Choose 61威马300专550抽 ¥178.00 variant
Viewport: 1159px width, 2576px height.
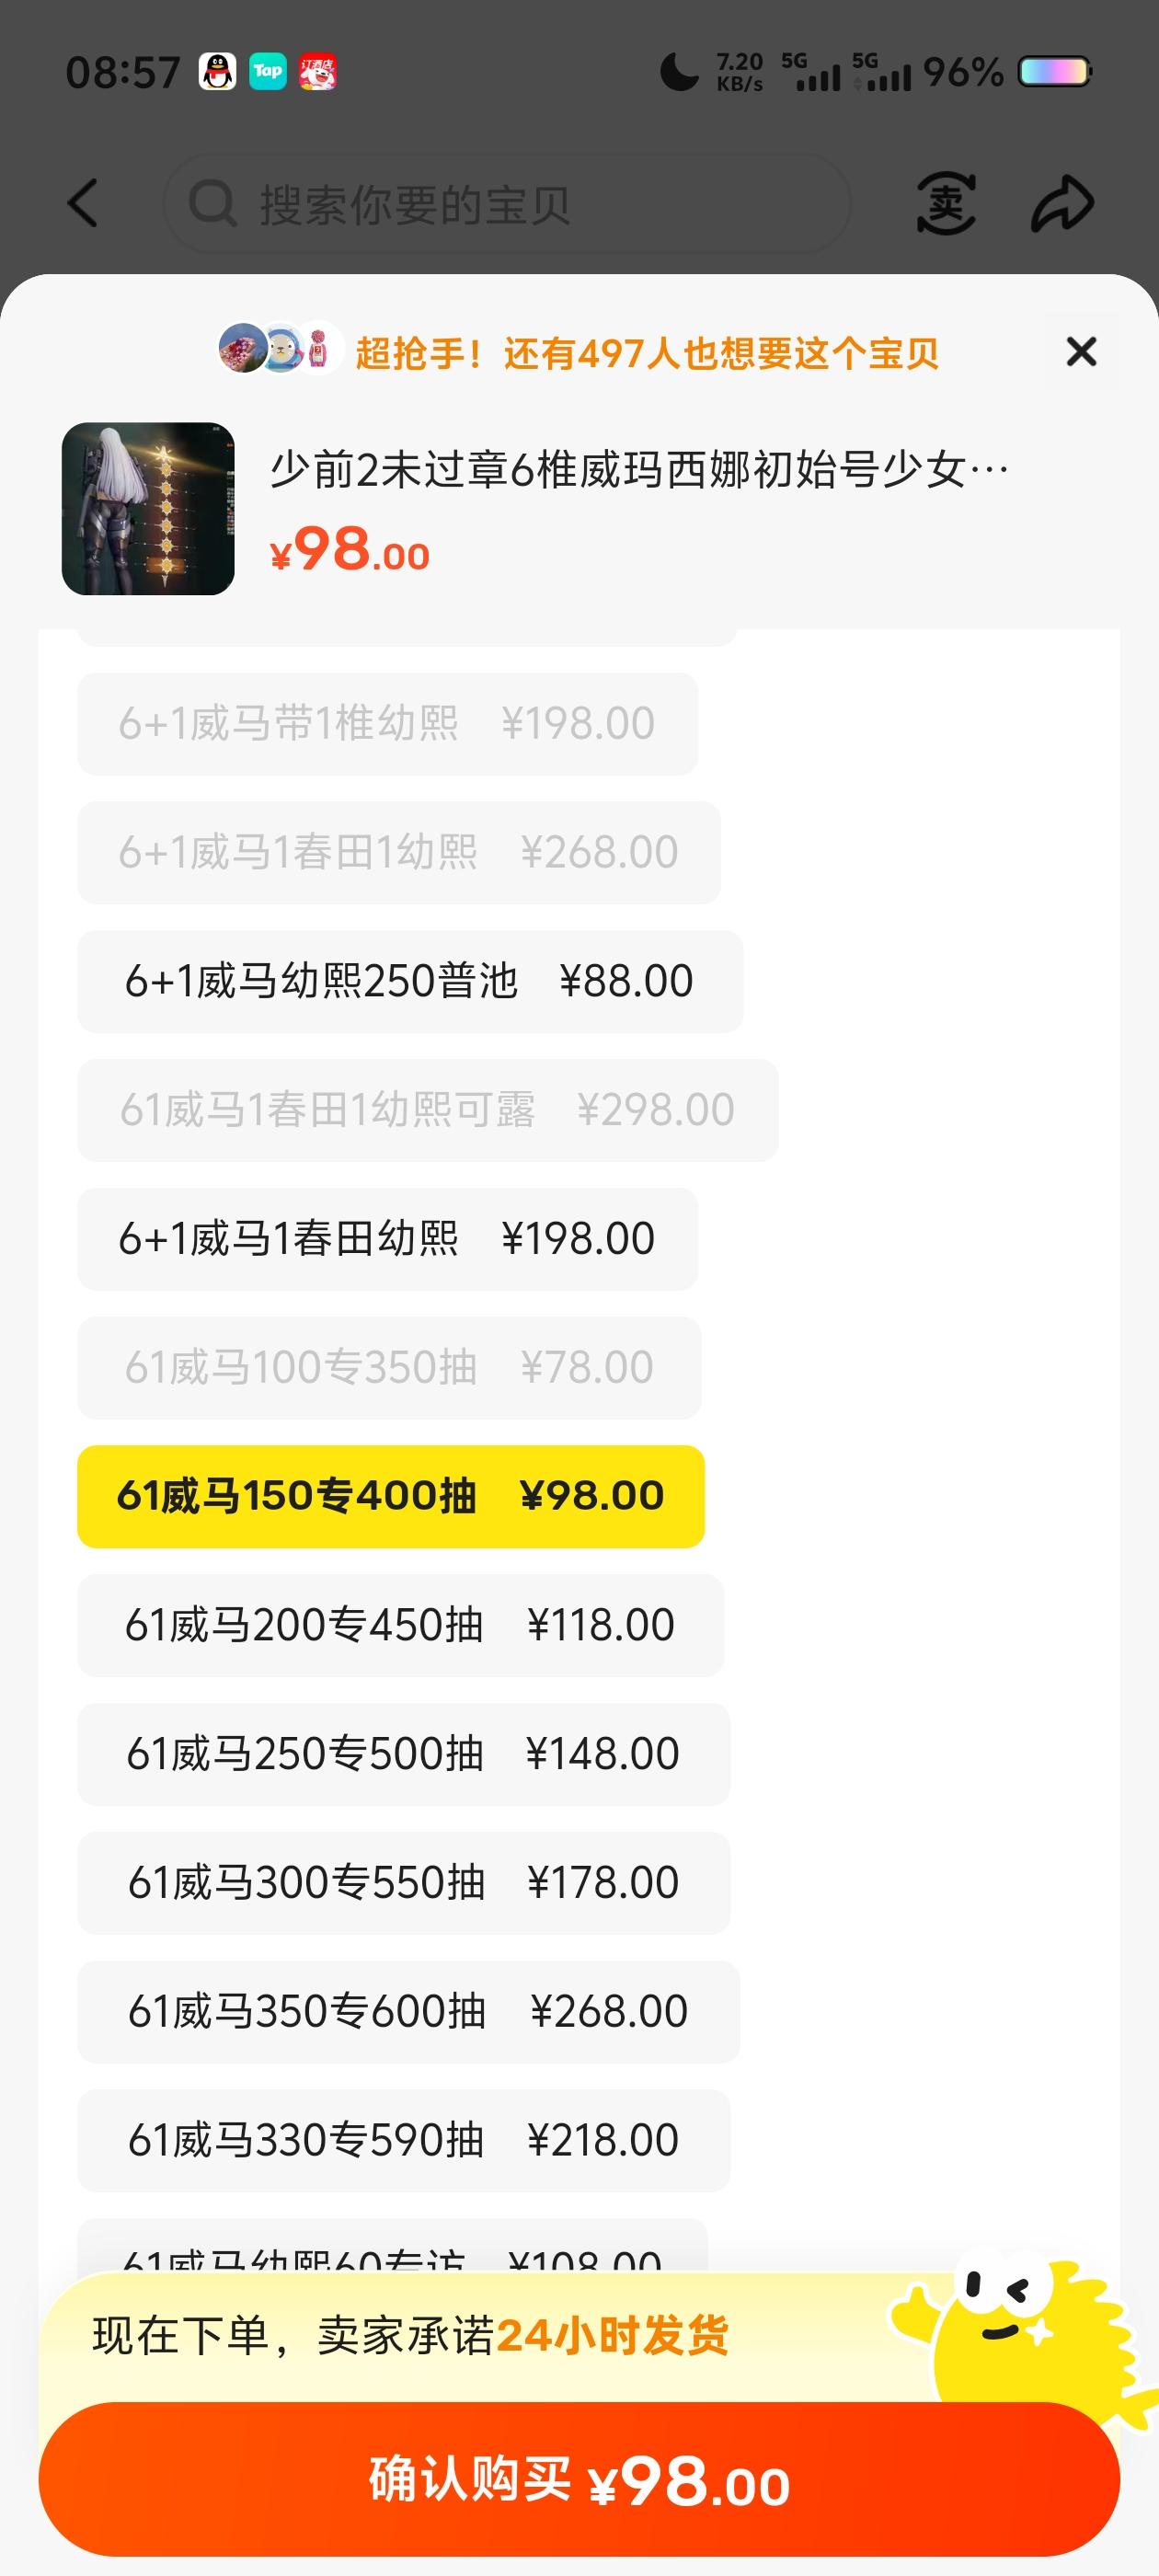pos(403,1883)
